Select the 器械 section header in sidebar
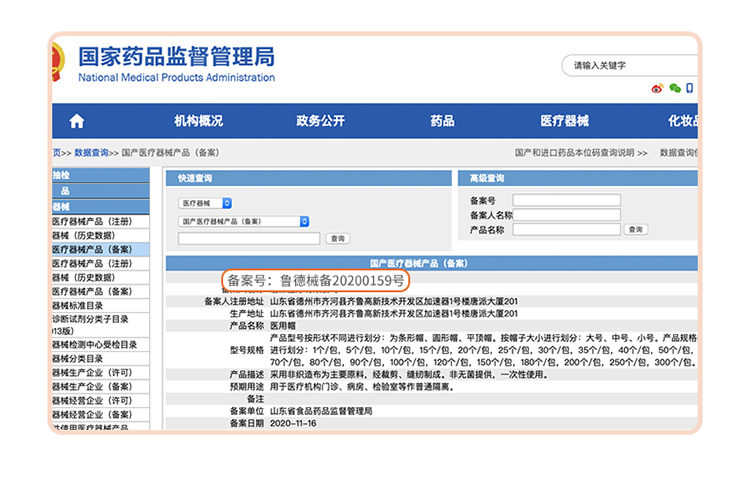The image size is (750, 480). tap(100, 207)
